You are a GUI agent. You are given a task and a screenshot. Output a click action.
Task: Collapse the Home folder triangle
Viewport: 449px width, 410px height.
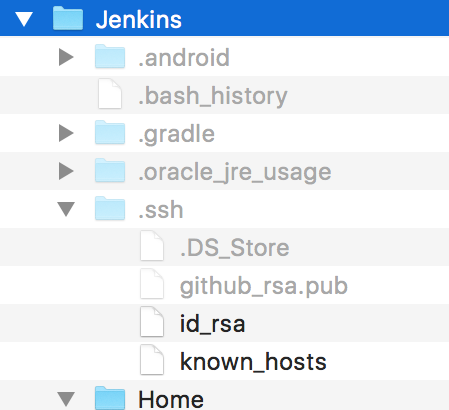[66, 399]
